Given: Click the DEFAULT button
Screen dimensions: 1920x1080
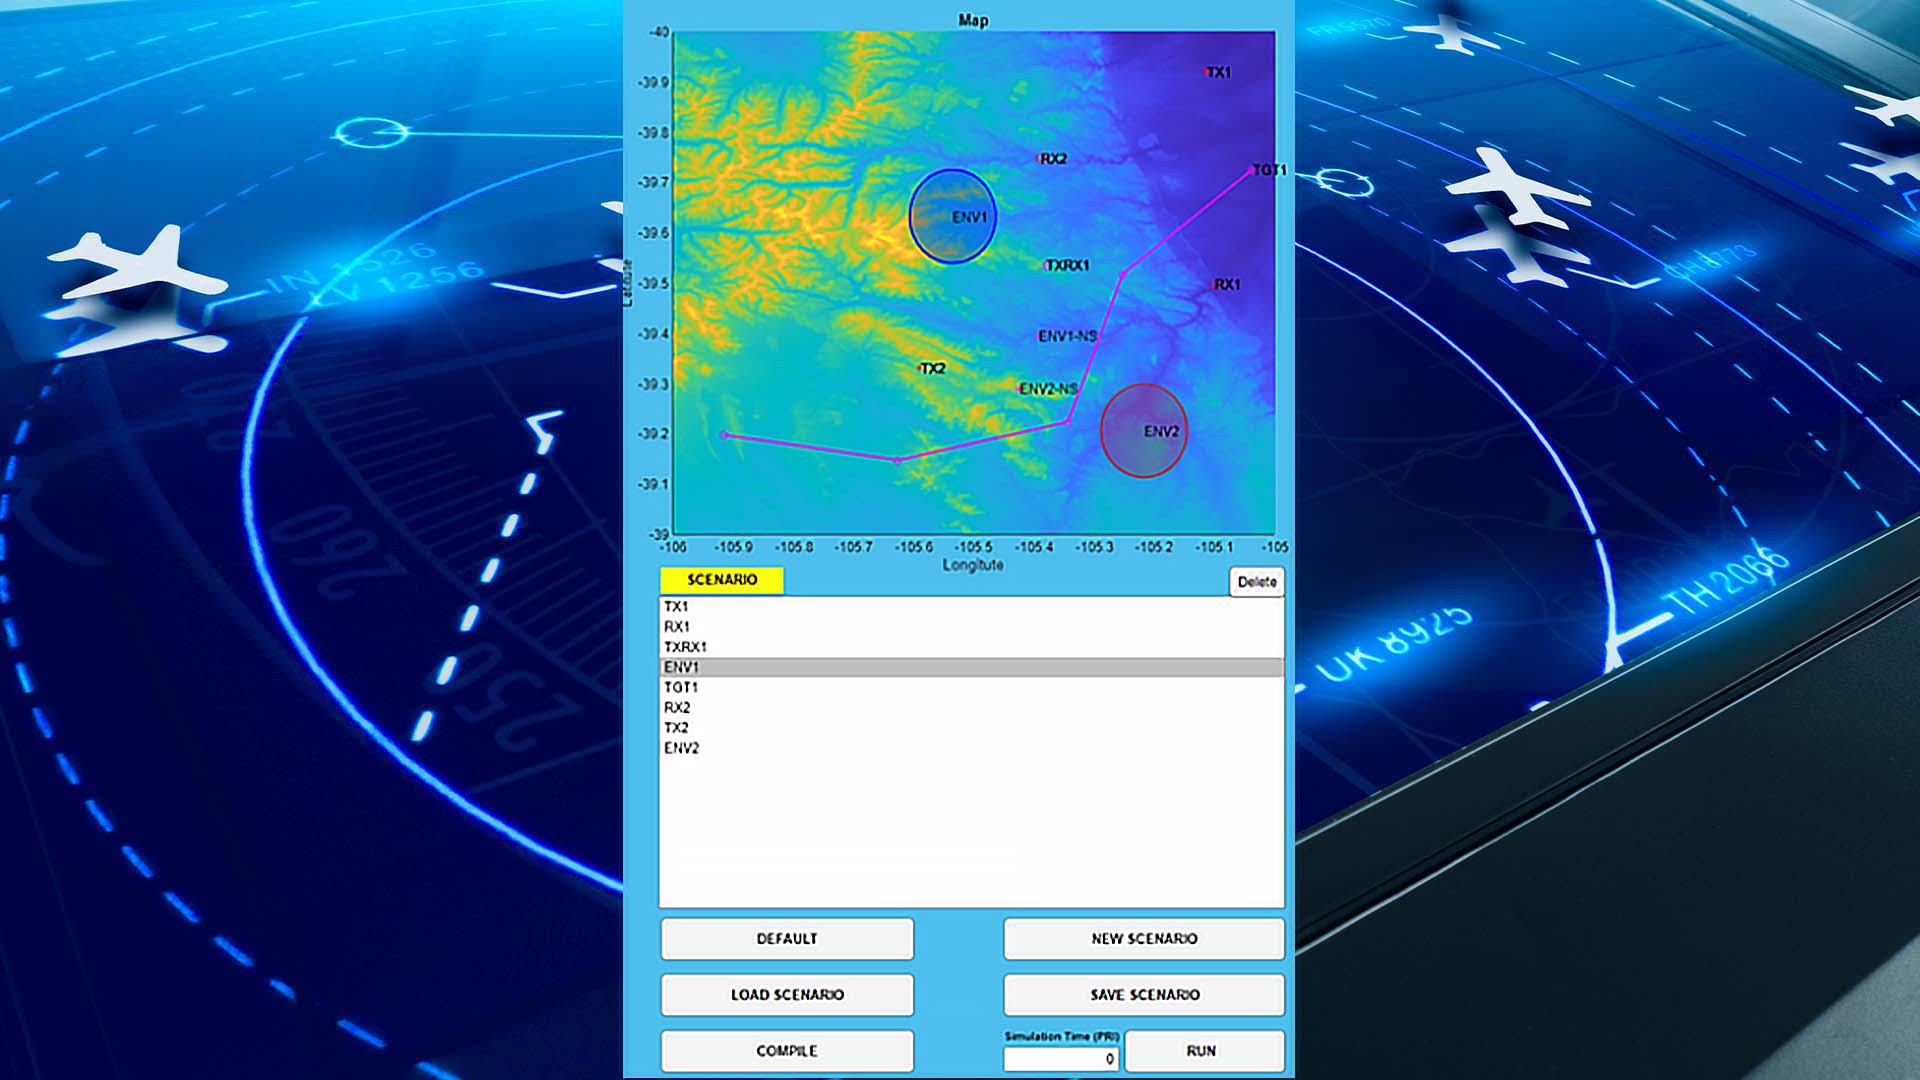Looking at the screenshot, I should coord(787,939).
